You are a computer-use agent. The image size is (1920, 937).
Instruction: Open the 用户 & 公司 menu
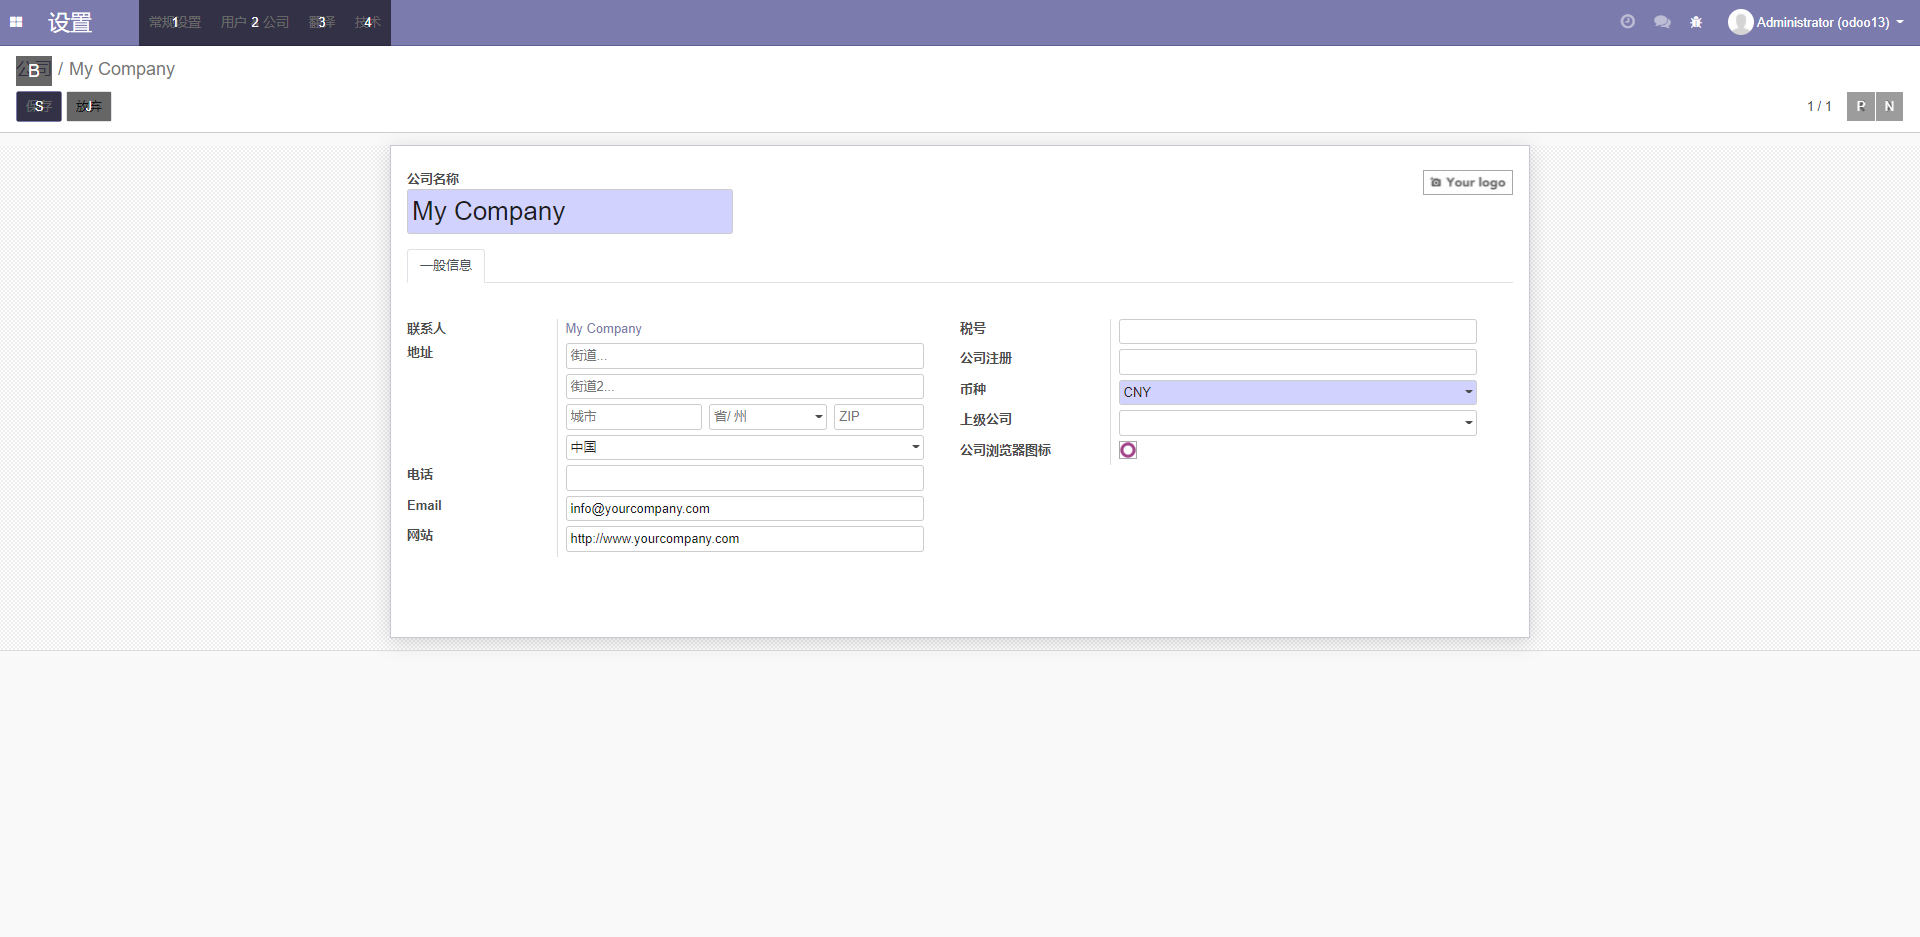click(255, 22)
